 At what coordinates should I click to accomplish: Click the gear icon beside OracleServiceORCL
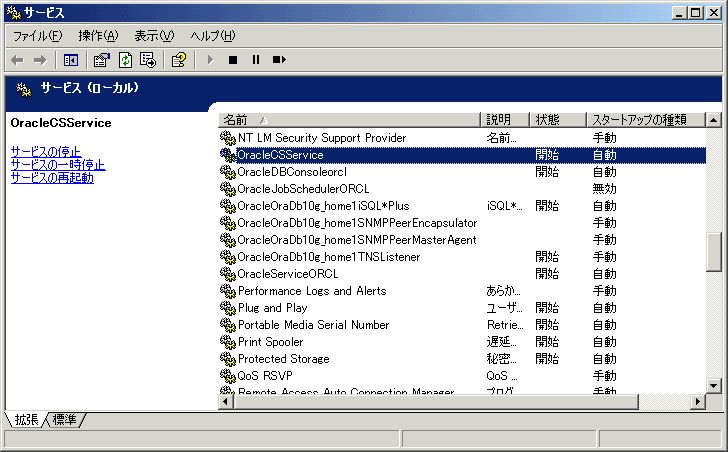click(x=228, y=274)
